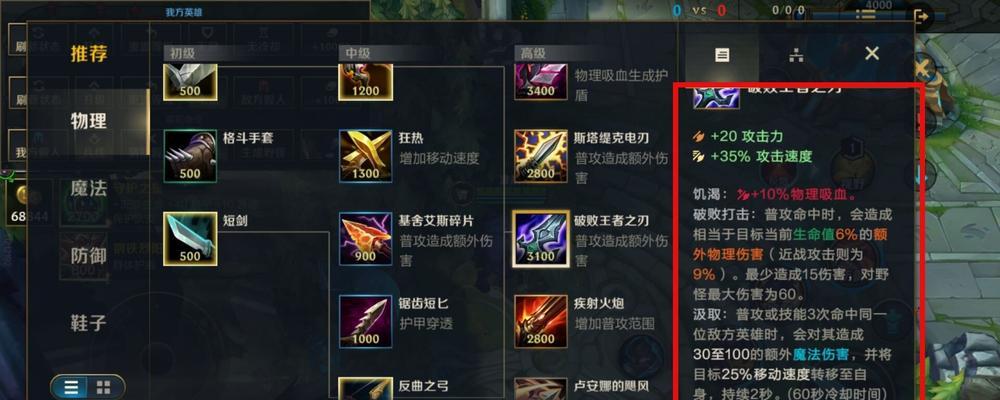1000x400 pixels.
Task: Choose the 斯塔缇克电刃 item icon
Action: click(x=541, y=156)
